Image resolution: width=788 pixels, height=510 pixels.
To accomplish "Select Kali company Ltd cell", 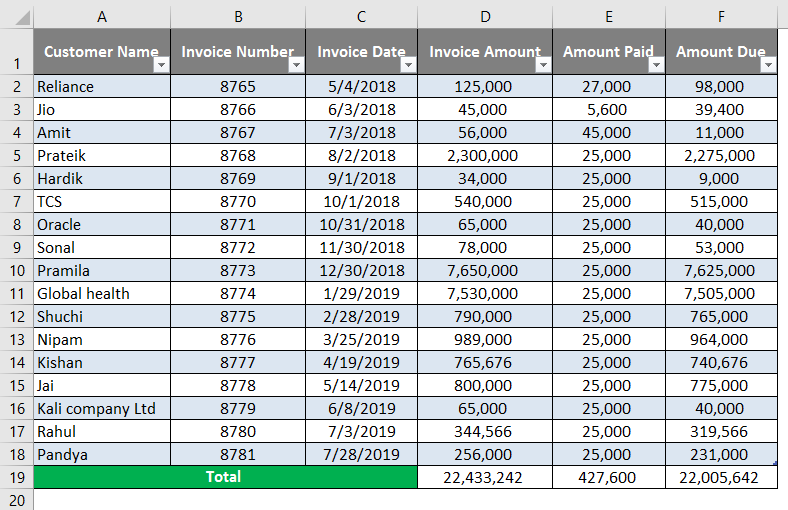I will click(102, 409).
